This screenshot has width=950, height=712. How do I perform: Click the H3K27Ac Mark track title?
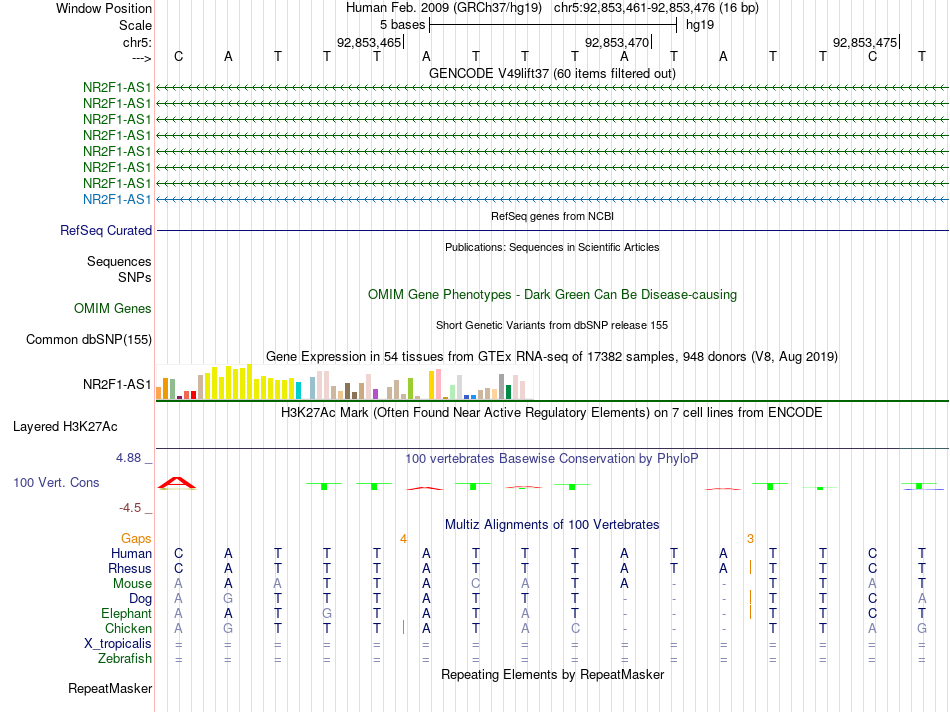point(552,413)
